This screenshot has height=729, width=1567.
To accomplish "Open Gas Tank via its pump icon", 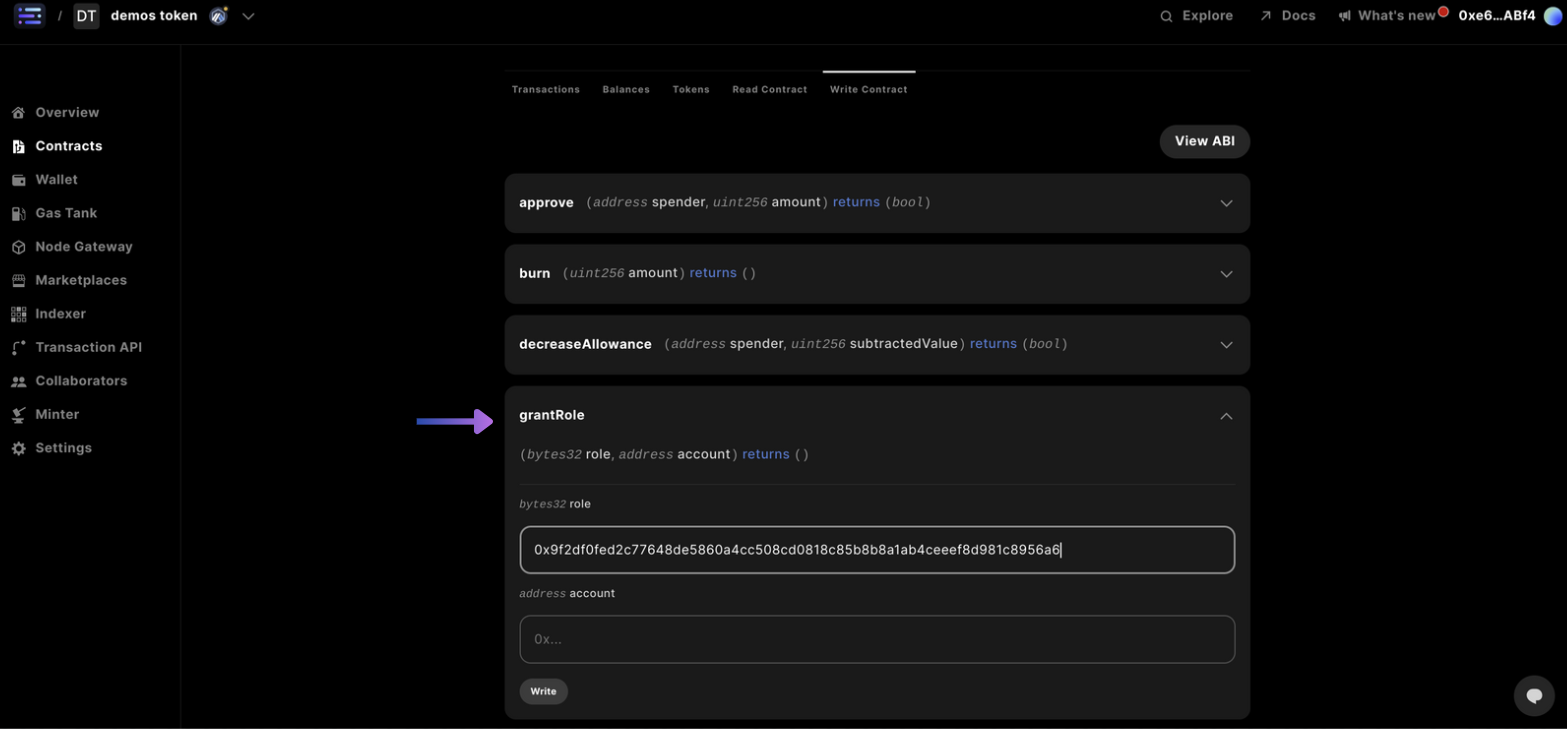I will (x=18, y=214).
